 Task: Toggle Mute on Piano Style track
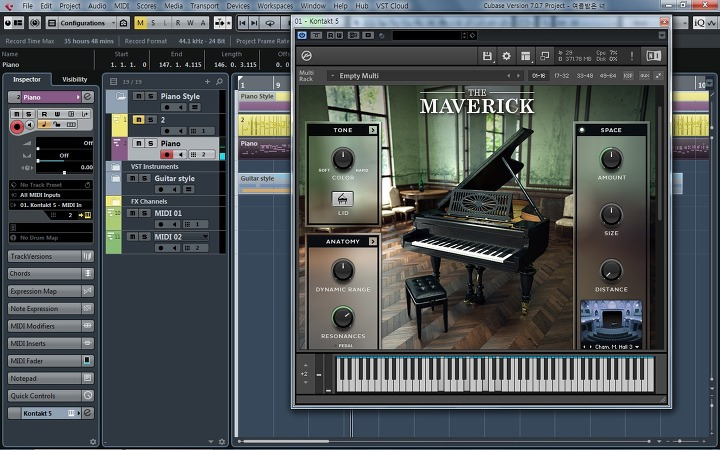coord(138,96)
